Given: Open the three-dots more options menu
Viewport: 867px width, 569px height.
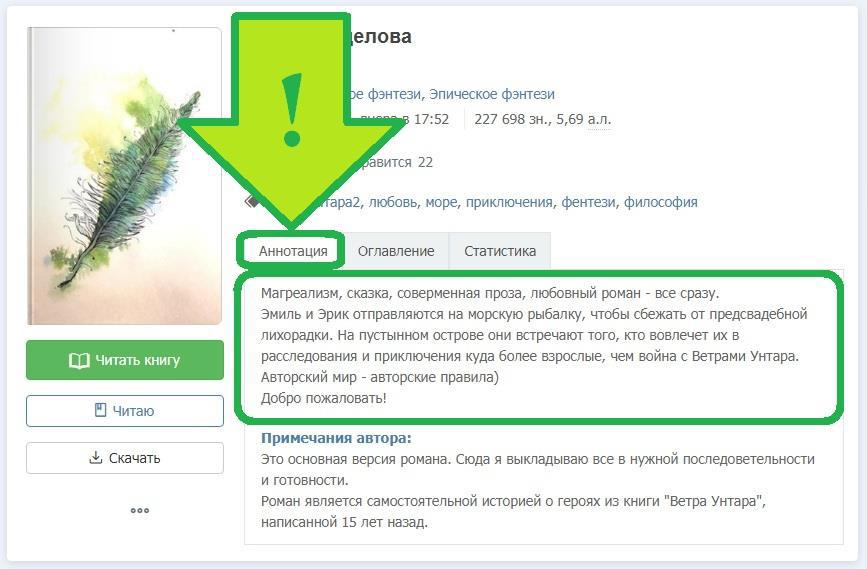Looking at the screenshot, I should pyautogui.click(x=140, y=510).
